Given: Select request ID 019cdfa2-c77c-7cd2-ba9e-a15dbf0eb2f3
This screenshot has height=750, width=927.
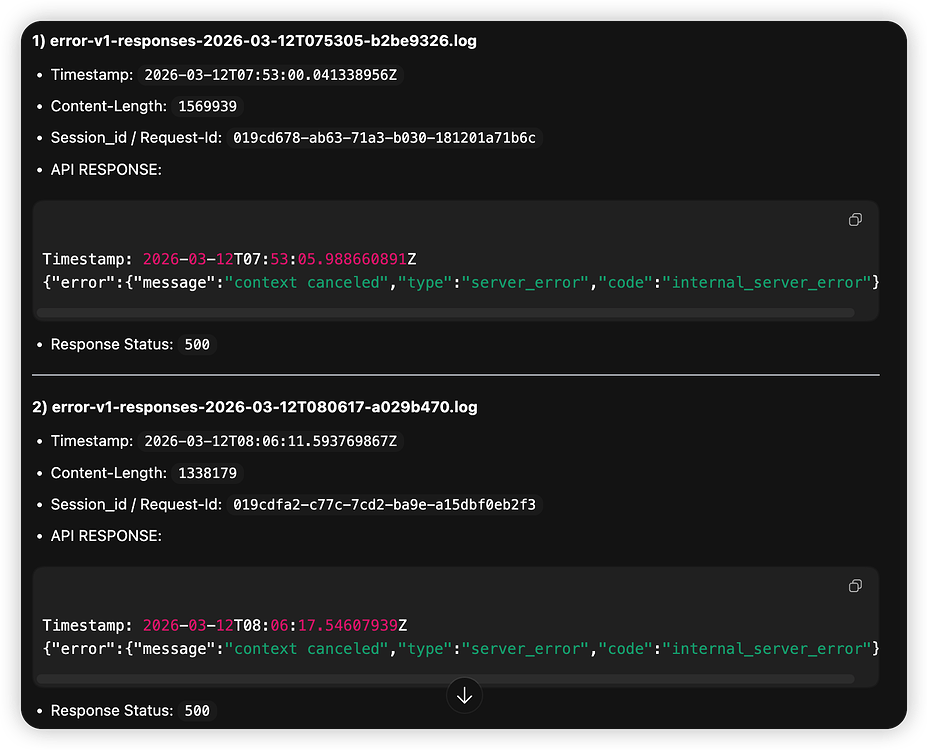Looking at the screenshot, I should [x=384, y=504].
